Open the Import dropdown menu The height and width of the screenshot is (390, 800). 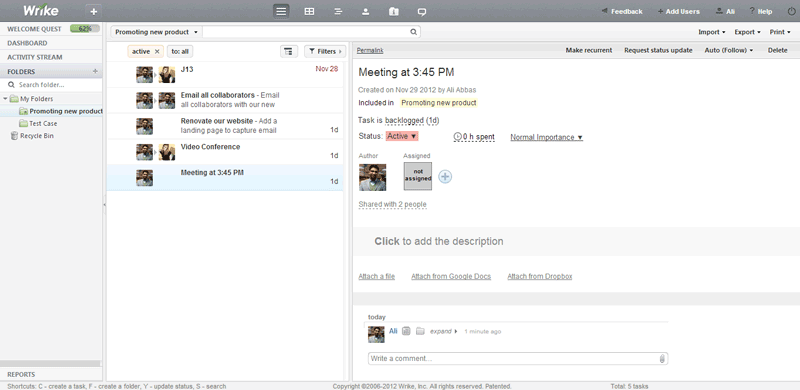pos(712,32)
